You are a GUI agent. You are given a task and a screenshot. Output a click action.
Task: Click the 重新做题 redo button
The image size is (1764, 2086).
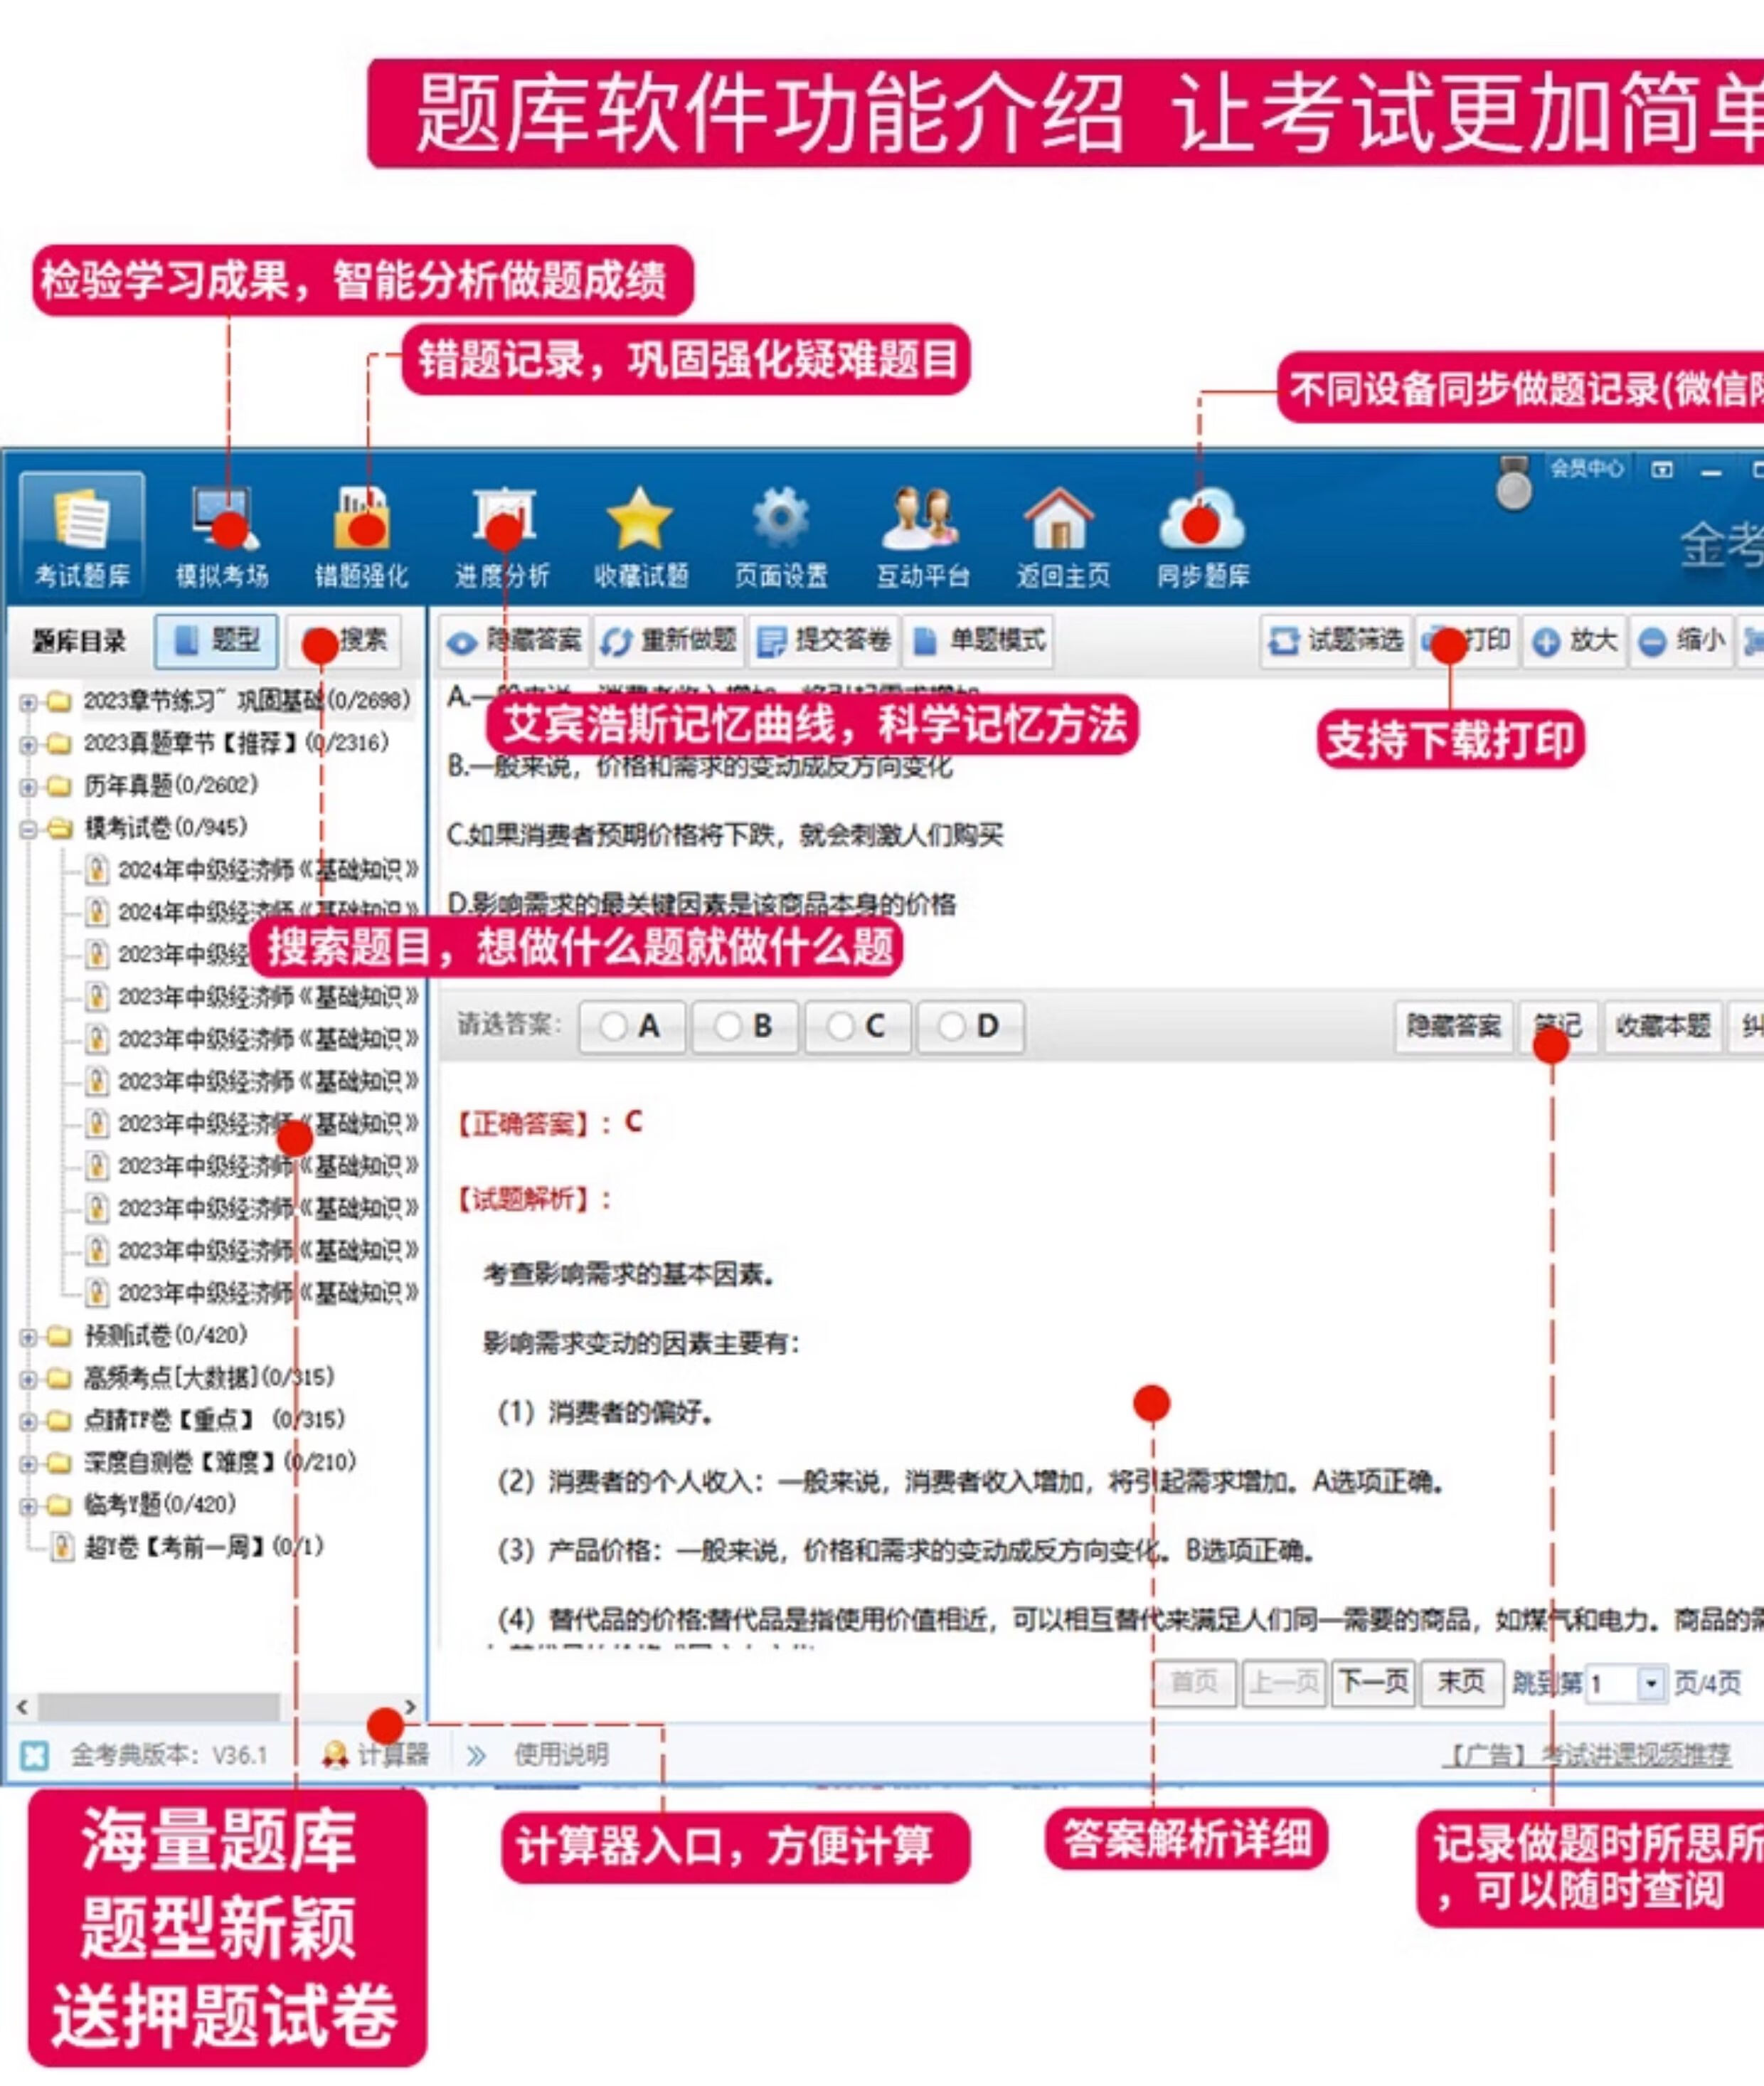coord(668,640)
